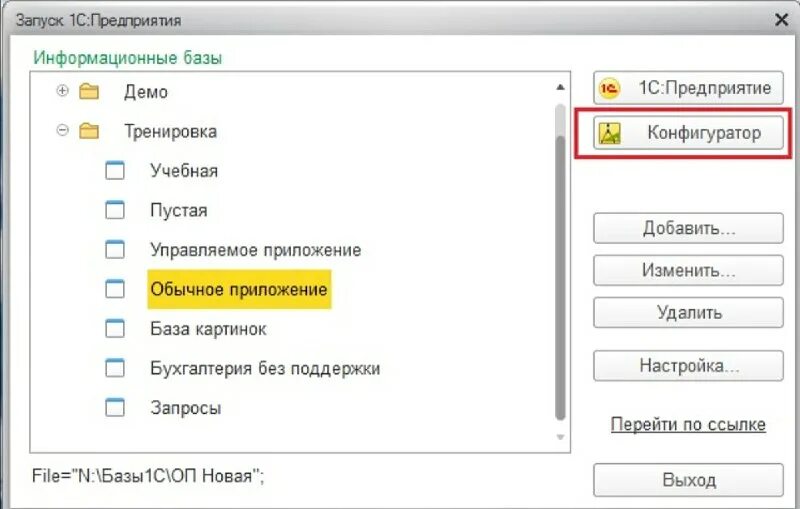The width and height of the screenshot is (800, 509).
Task: Click the Демо folder icon
Action: tap(89, 91)
